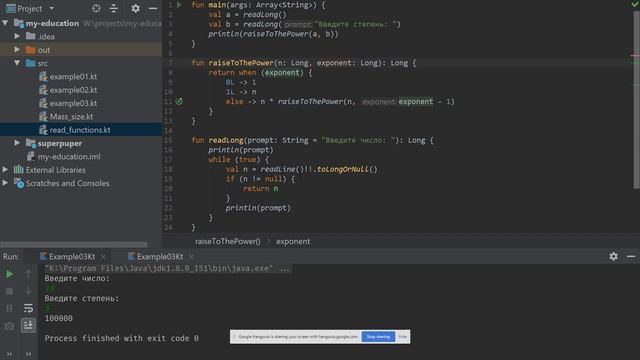The width and height of the screenshot is (640, 360).
Task: Switch to first Example03Kt run tab
Action: click(72, 256)
